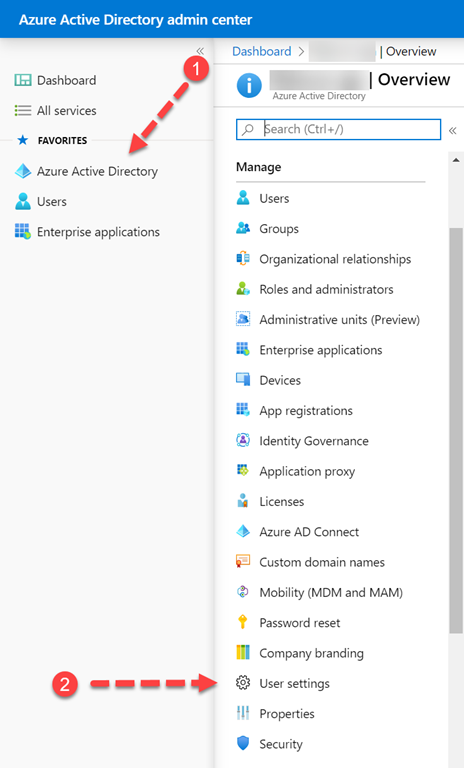Click the Dashboard breadcrumb link

[x=262, y=51]
